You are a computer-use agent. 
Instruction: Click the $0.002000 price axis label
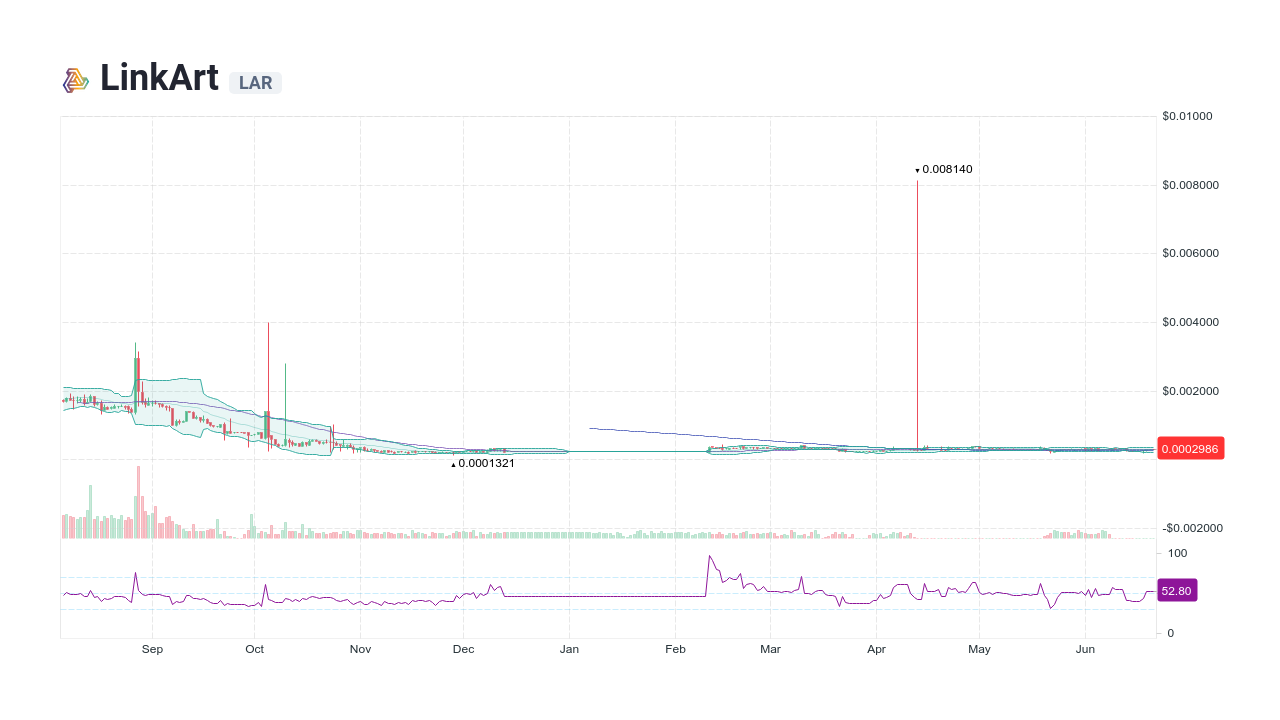[x=1190, y=391]
